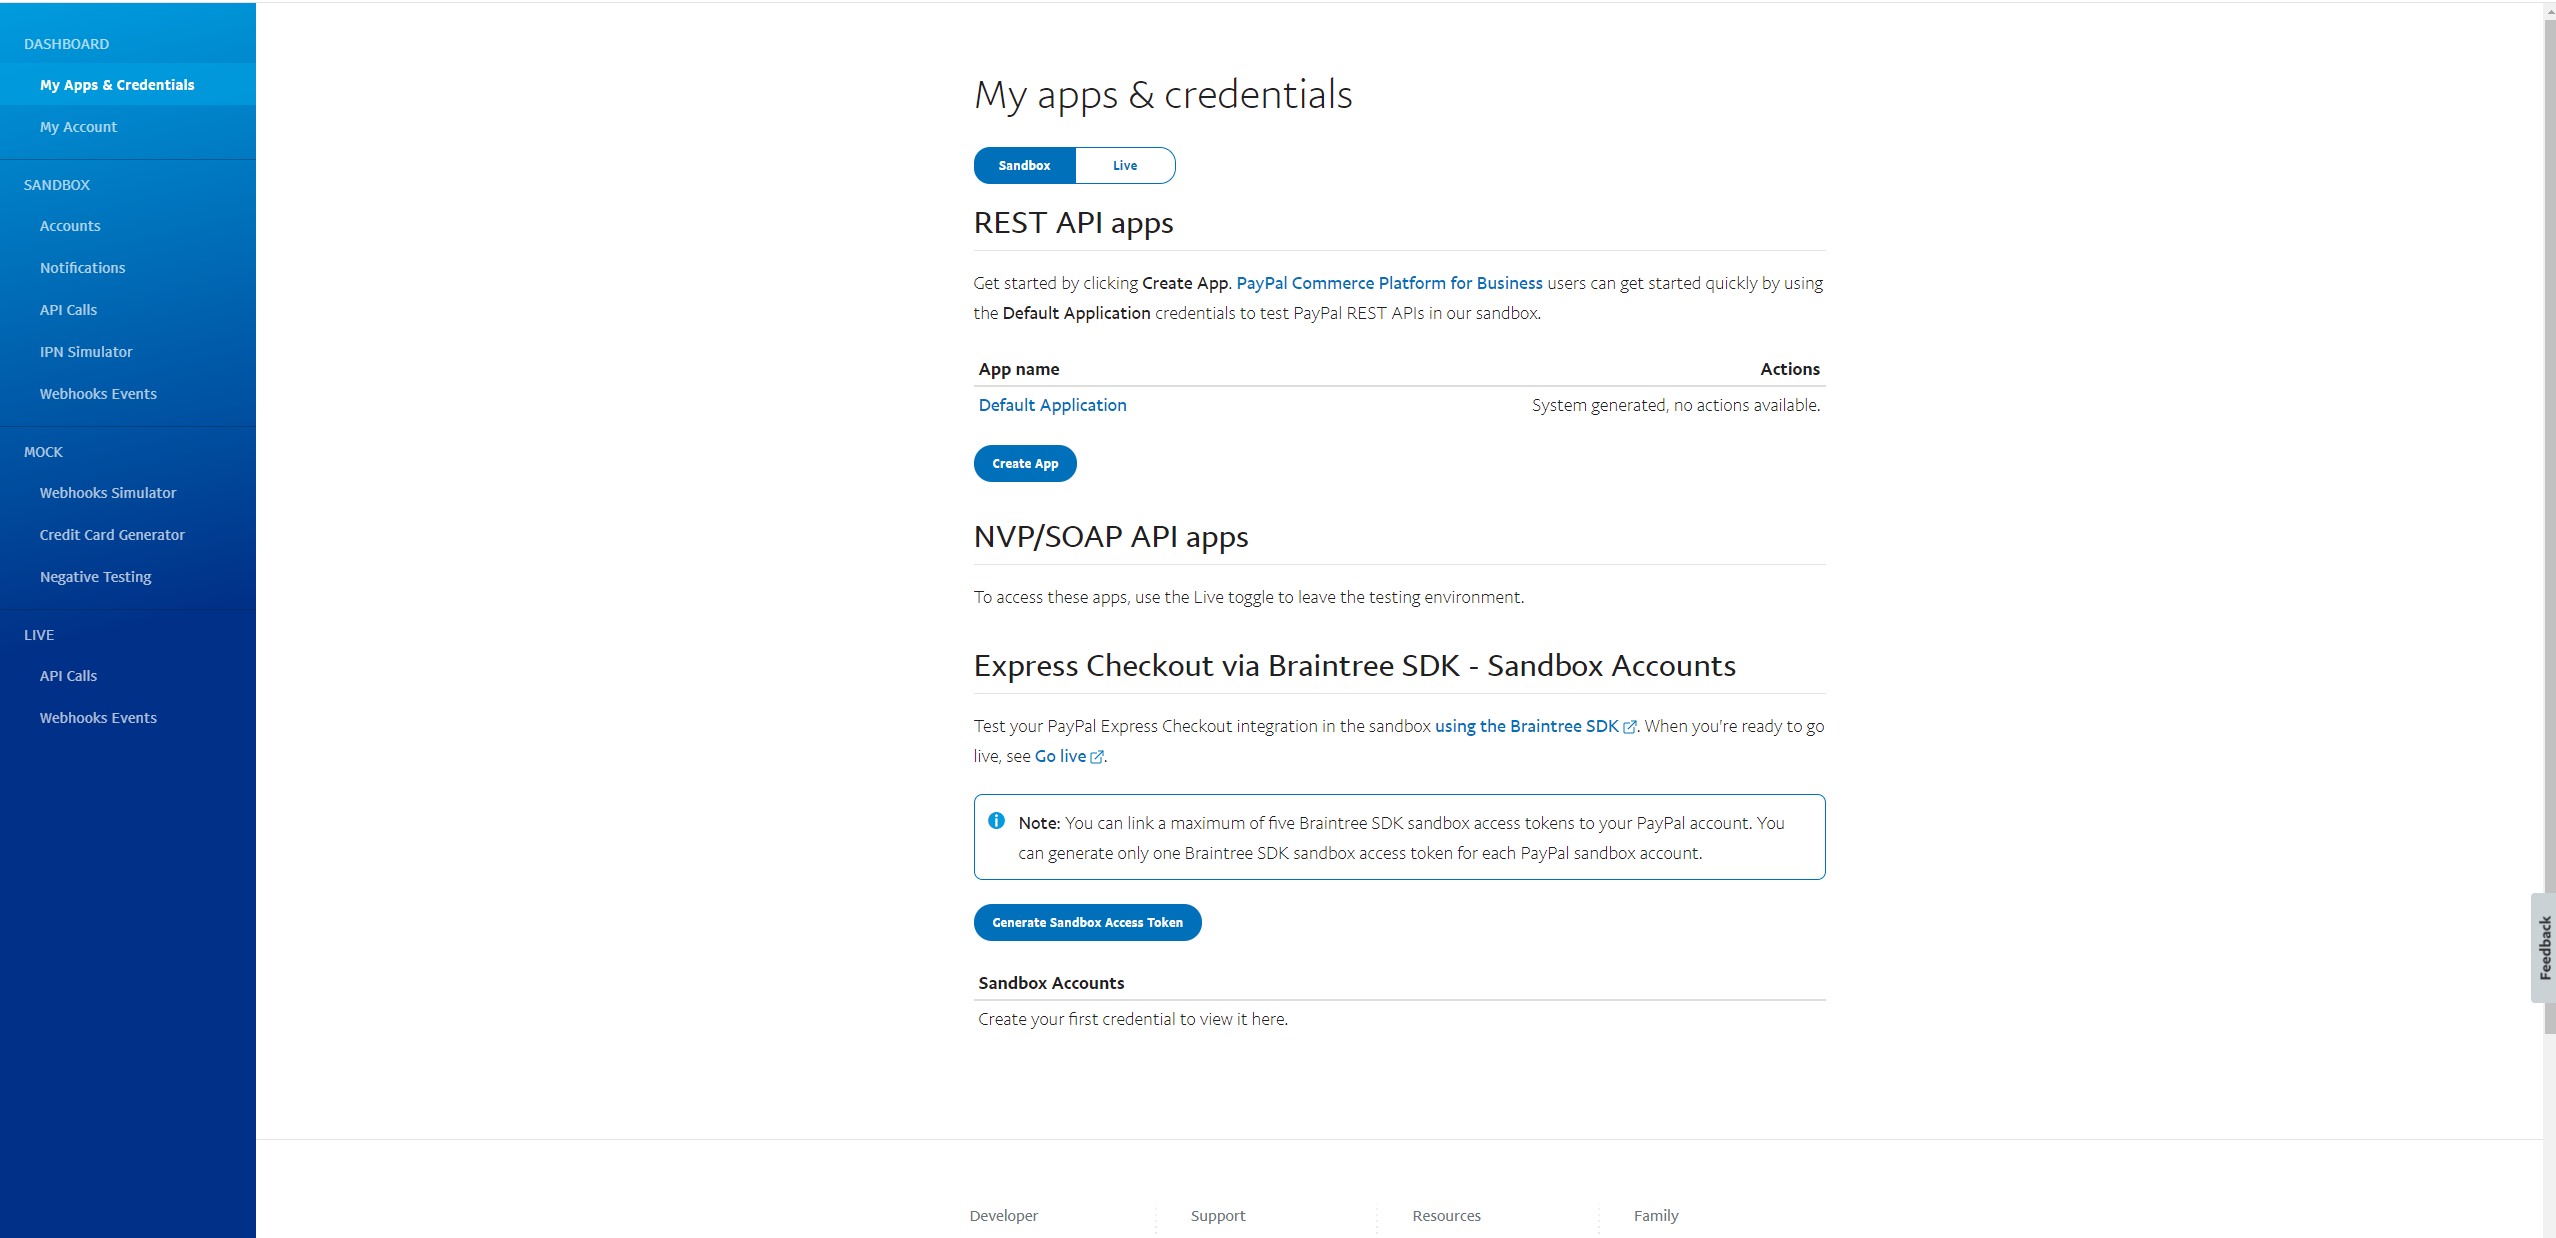
Task: Open My Account from the Dashboard section
Action: (78, 127)
